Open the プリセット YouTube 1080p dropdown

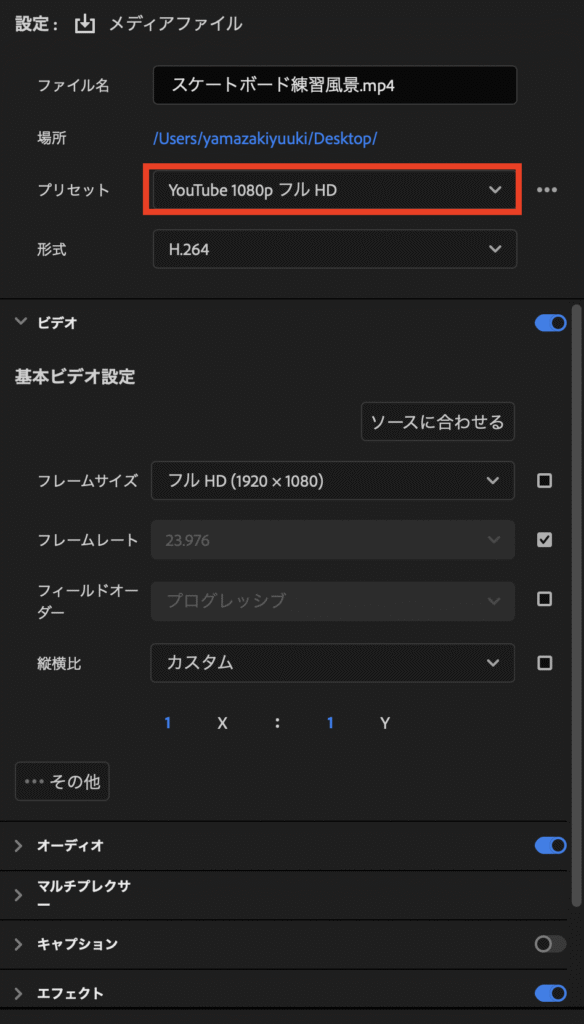coord(335,190)
